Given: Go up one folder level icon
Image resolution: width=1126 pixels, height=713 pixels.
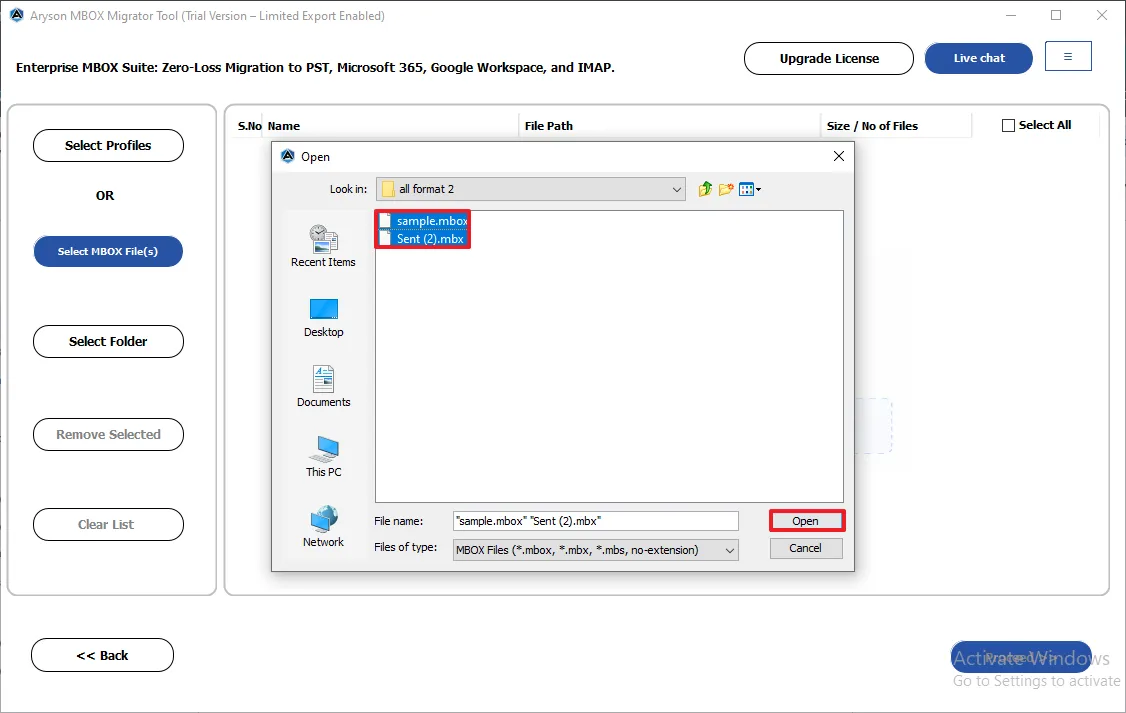Looking at the screenshot, I should tap(705, 189).
